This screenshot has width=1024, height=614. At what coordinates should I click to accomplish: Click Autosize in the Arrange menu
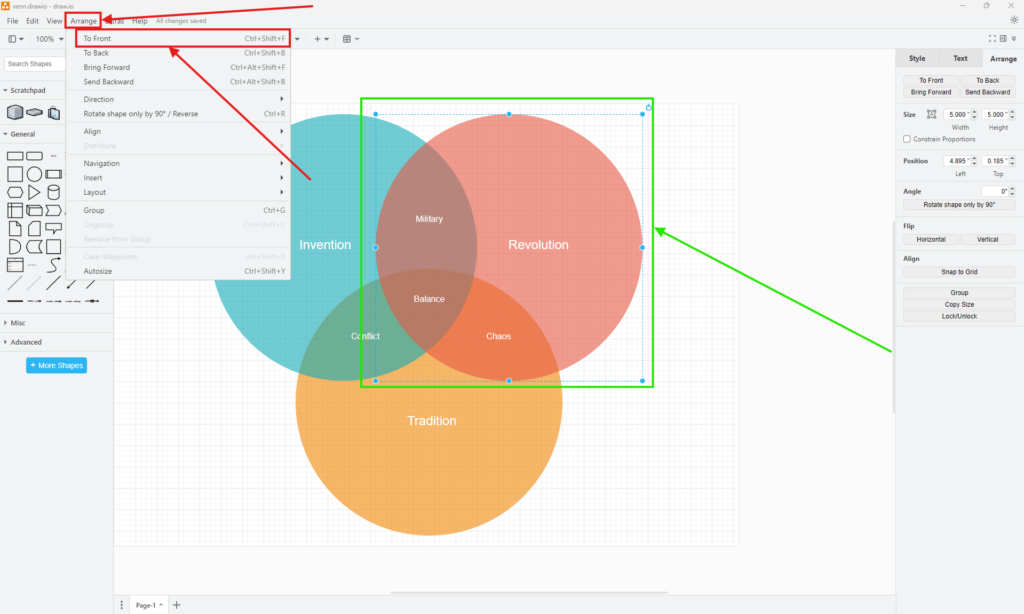tap(178, 271)
